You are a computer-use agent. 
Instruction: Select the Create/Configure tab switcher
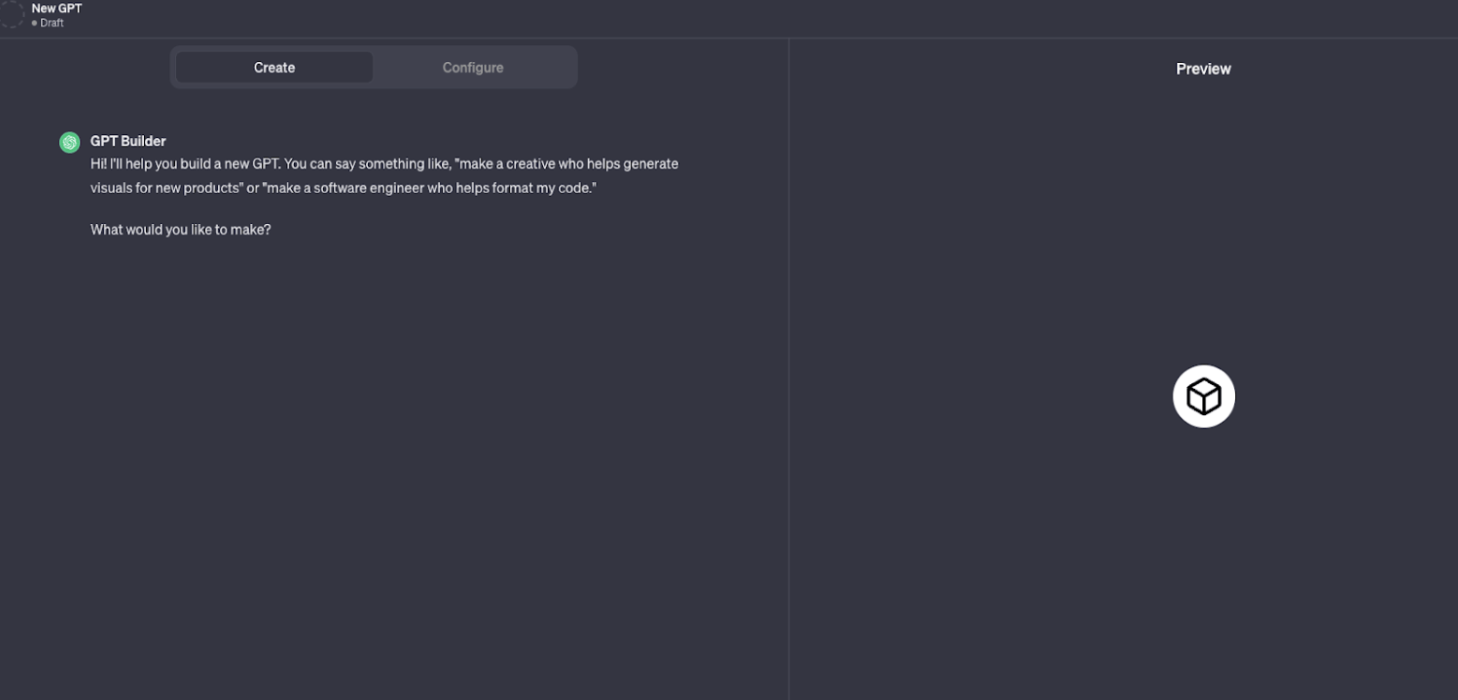pyautogui.click(x=373, y=67)
